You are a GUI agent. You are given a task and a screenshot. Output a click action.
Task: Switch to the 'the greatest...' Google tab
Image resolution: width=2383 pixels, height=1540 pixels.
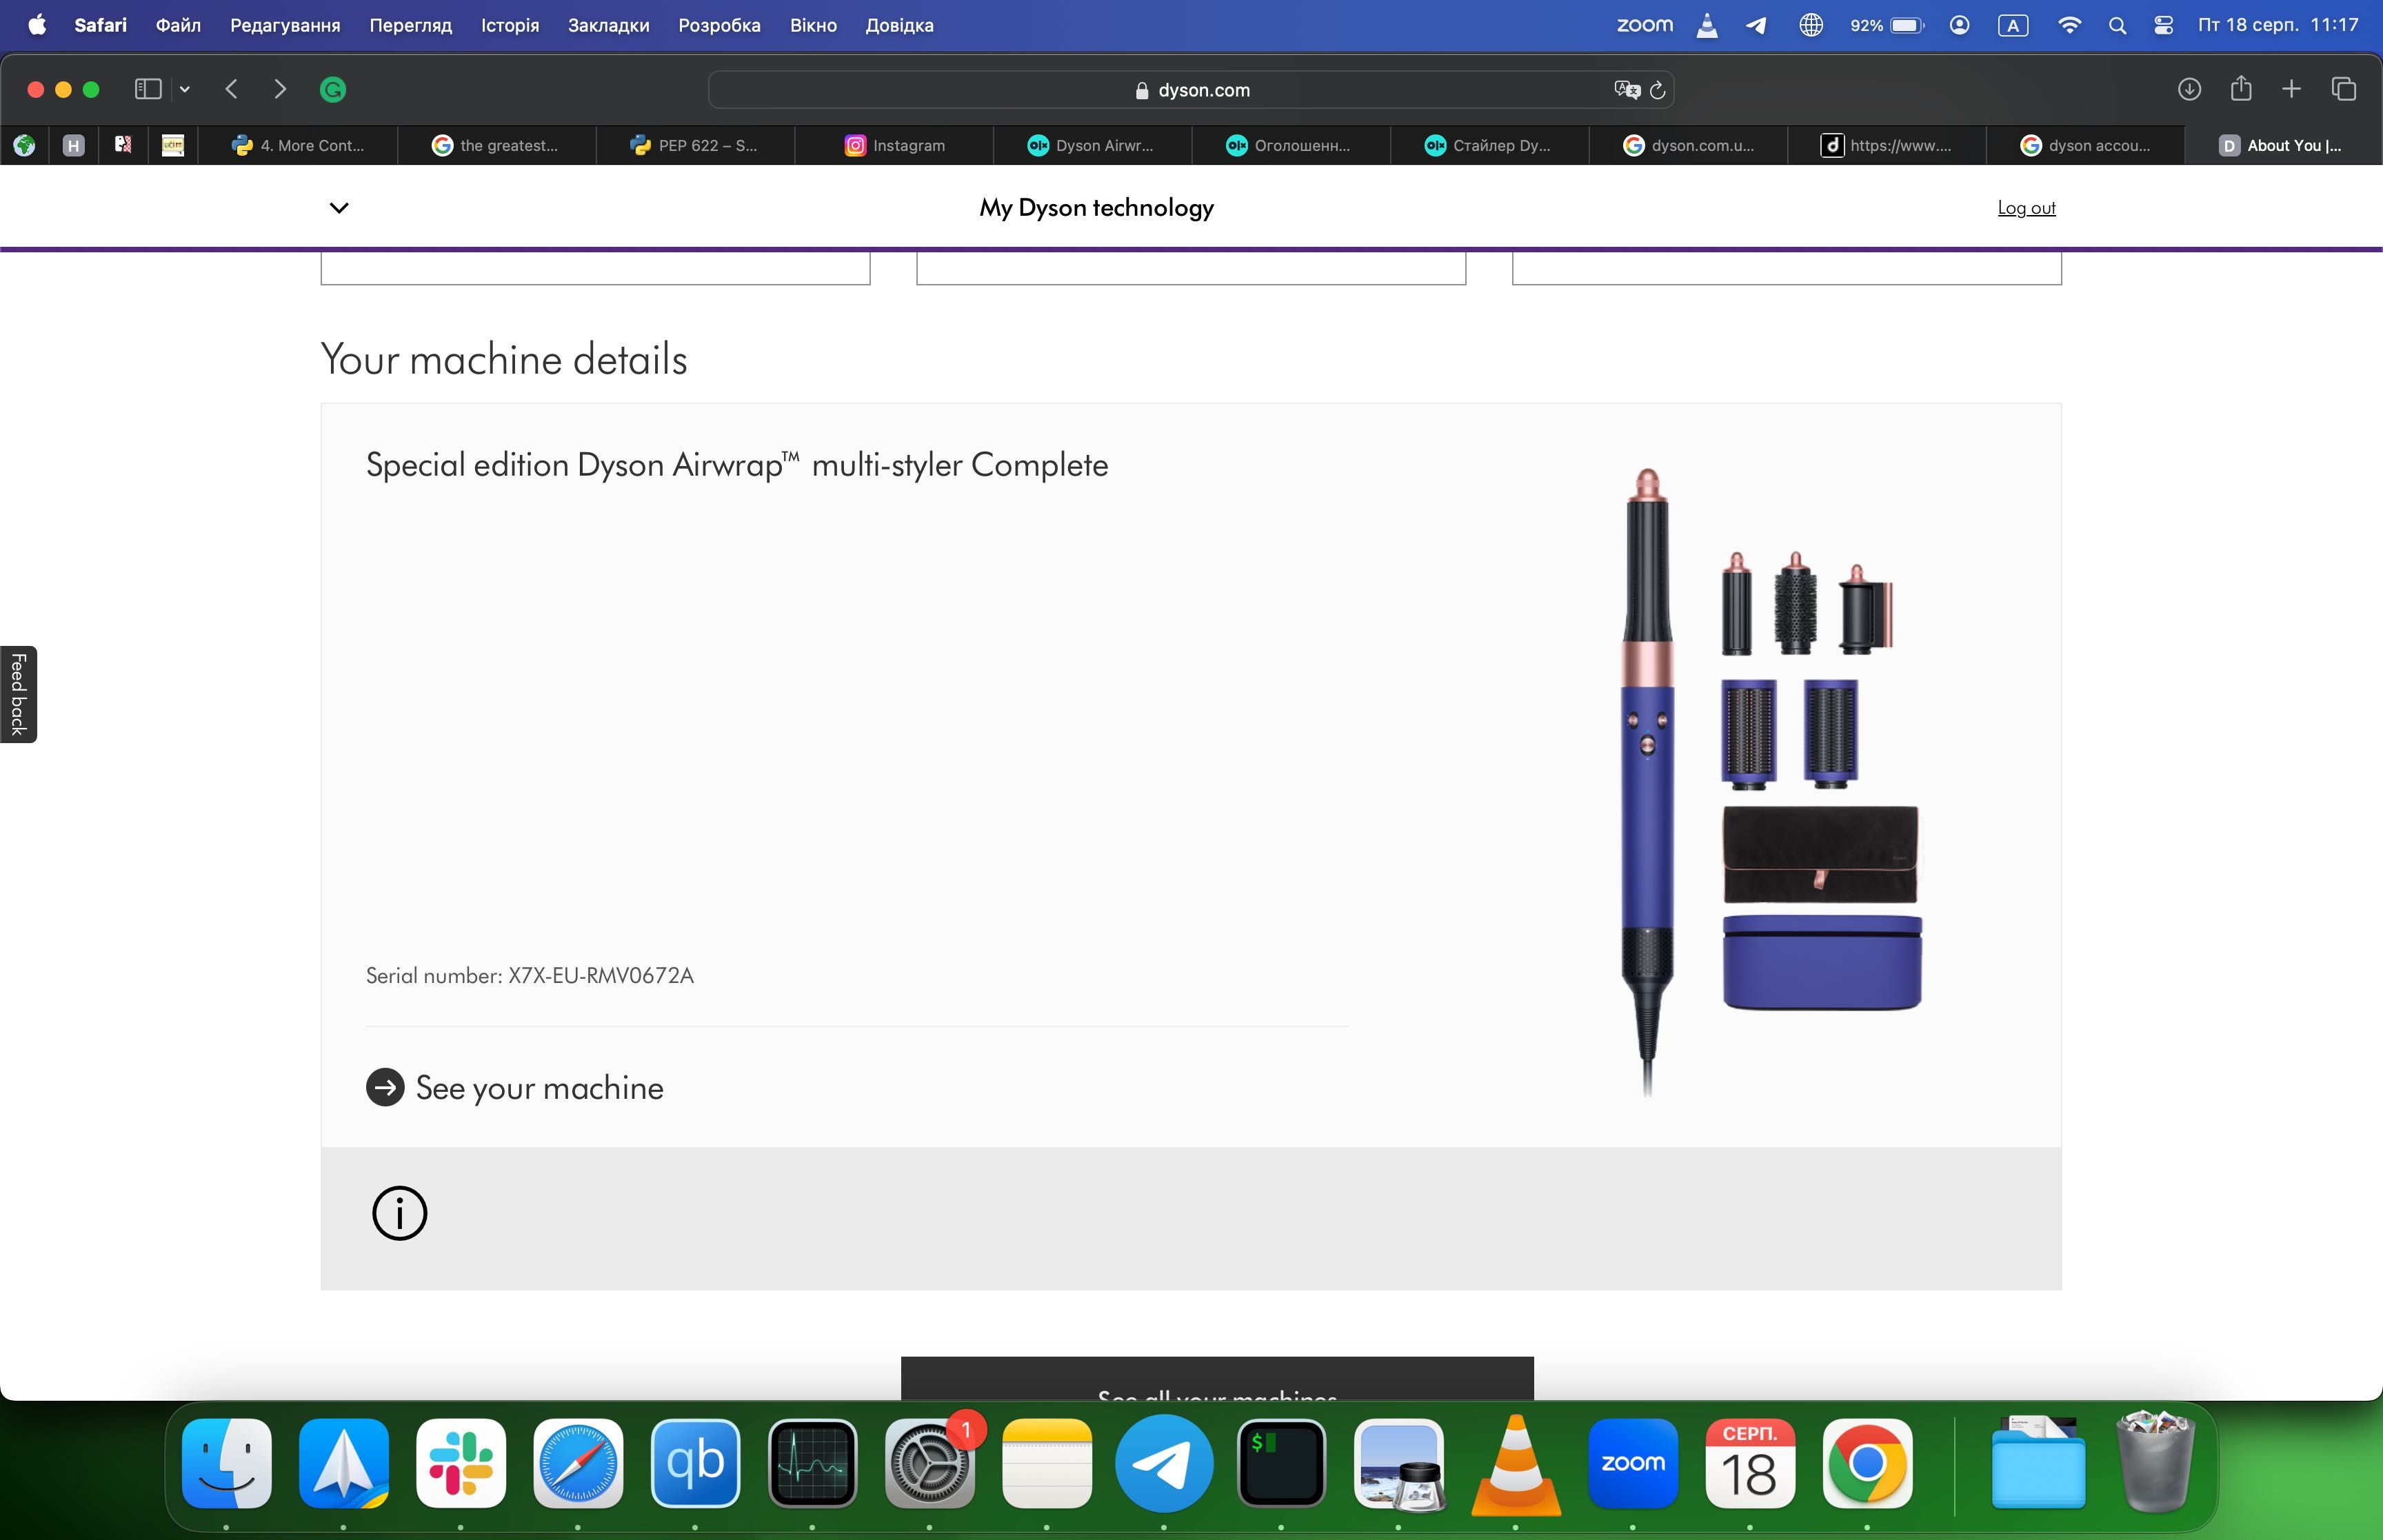[496, 145]
